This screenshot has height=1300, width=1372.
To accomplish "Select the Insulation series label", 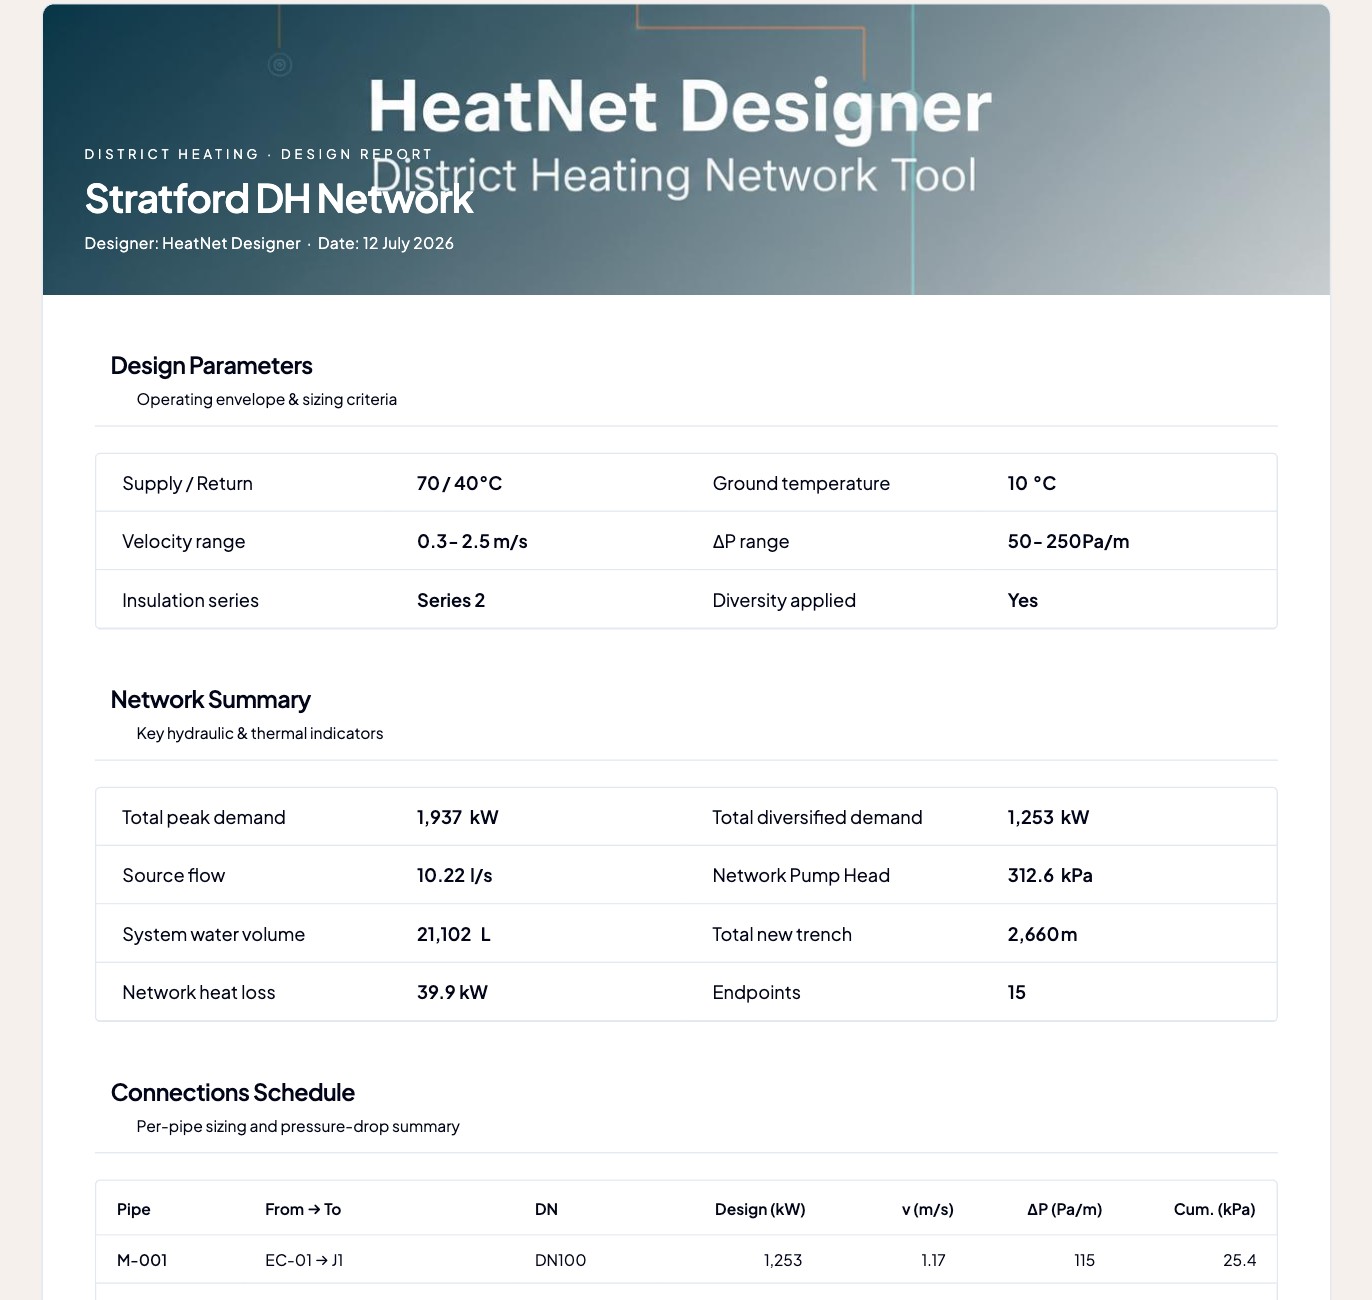I will (191, 601).
